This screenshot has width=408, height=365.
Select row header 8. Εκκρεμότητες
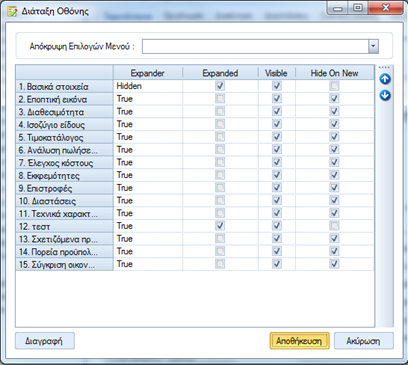coord(64,175)
